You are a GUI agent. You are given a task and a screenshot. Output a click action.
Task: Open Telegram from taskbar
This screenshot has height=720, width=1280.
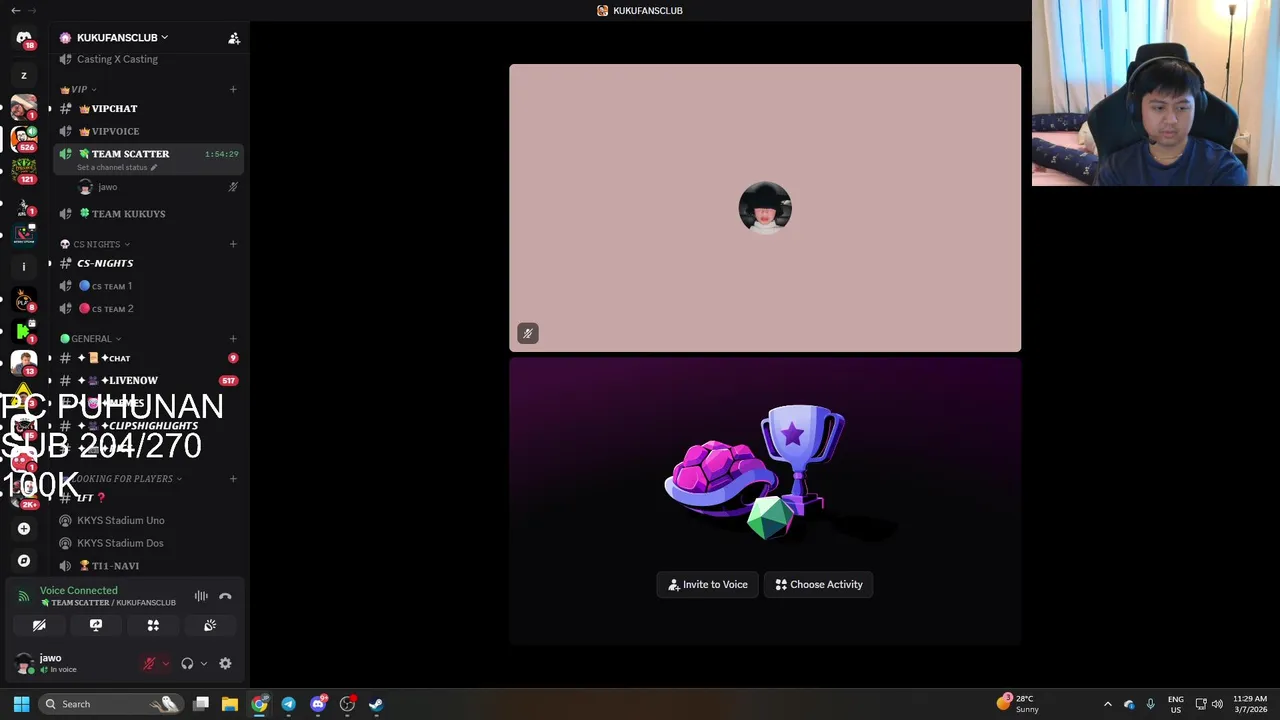tap(288, 704)
